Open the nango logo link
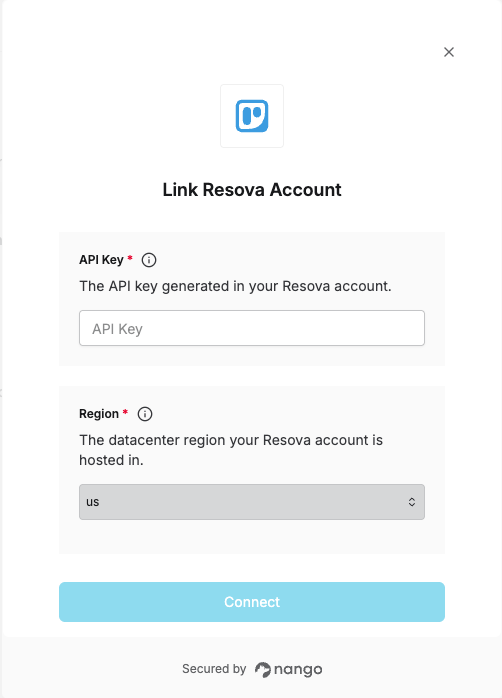 [x=288, y=669]
